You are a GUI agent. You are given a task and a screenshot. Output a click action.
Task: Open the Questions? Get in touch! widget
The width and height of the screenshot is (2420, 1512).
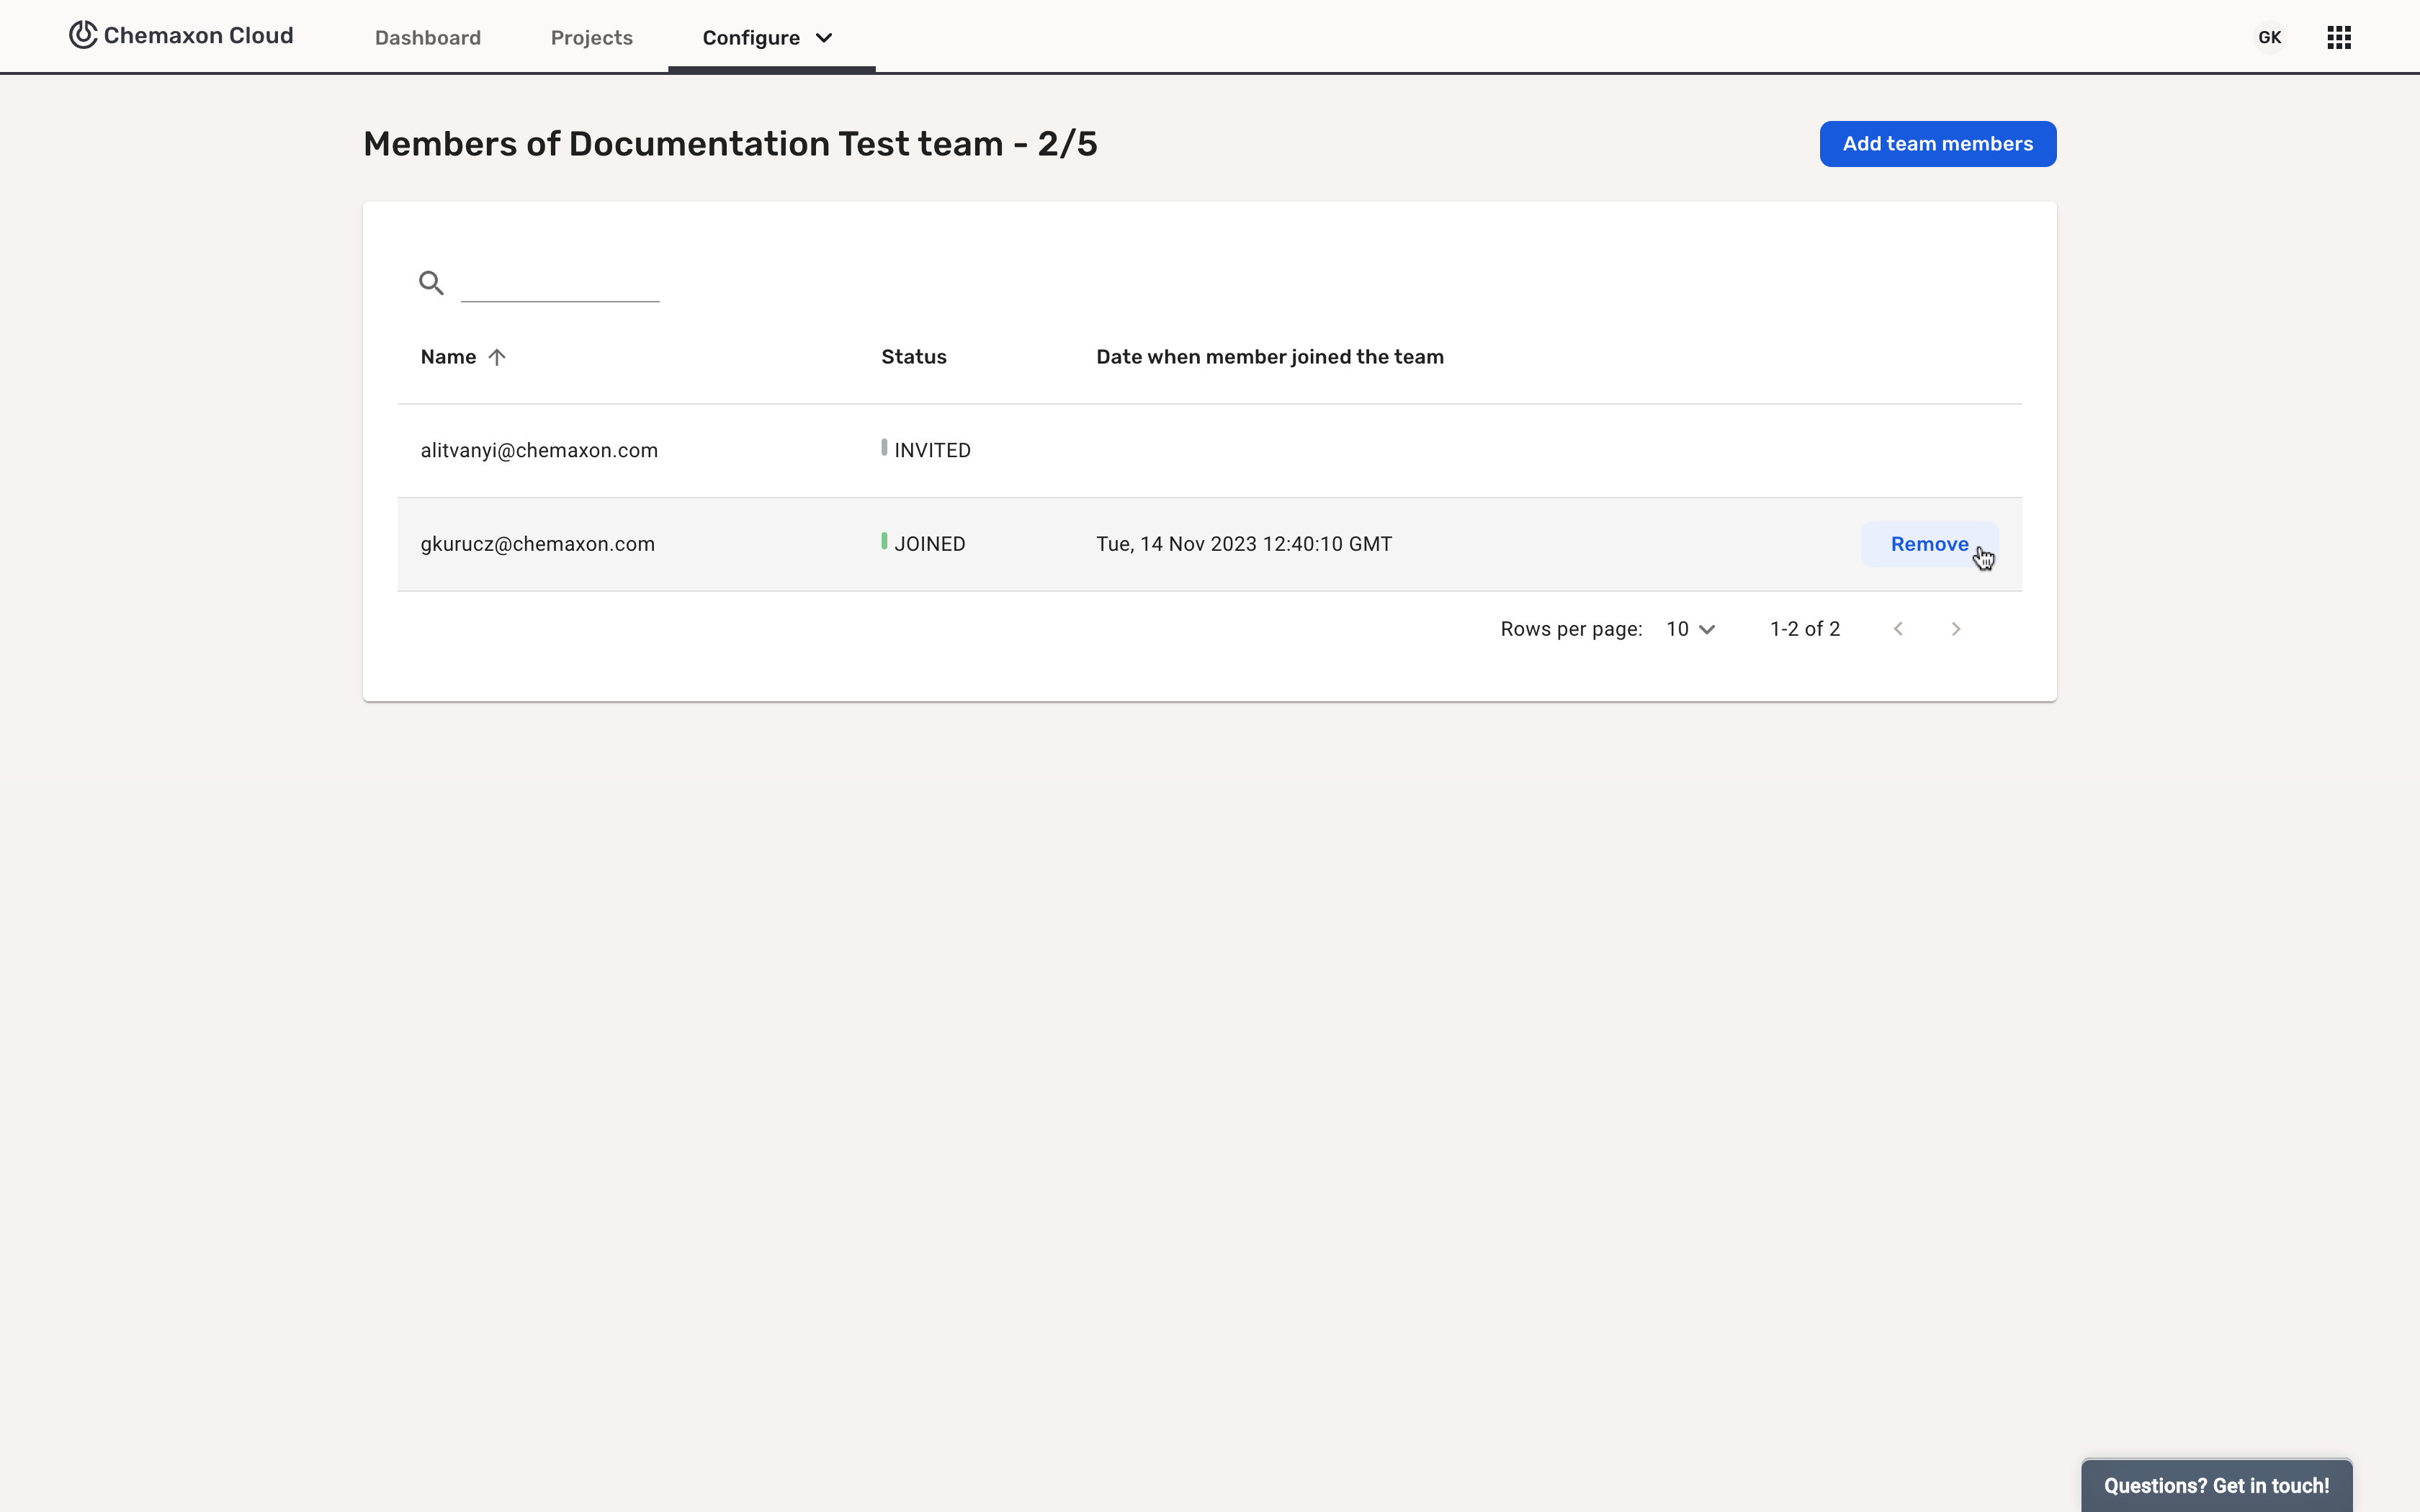click(2215, 1485)
